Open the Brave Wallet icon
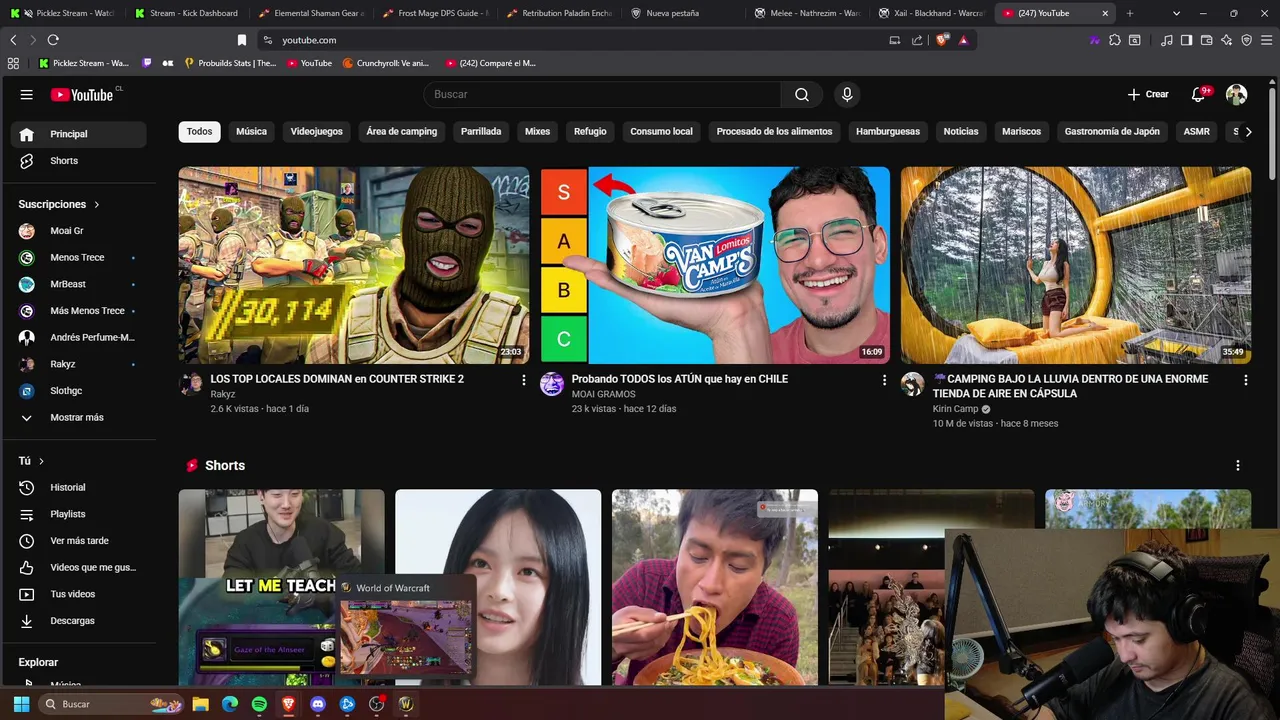 1206,40
